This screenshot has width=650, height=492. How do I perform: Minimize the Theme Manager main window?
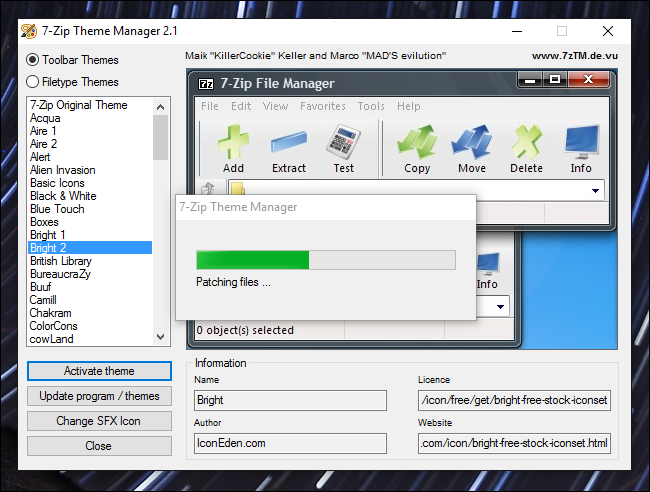[517, 31]
